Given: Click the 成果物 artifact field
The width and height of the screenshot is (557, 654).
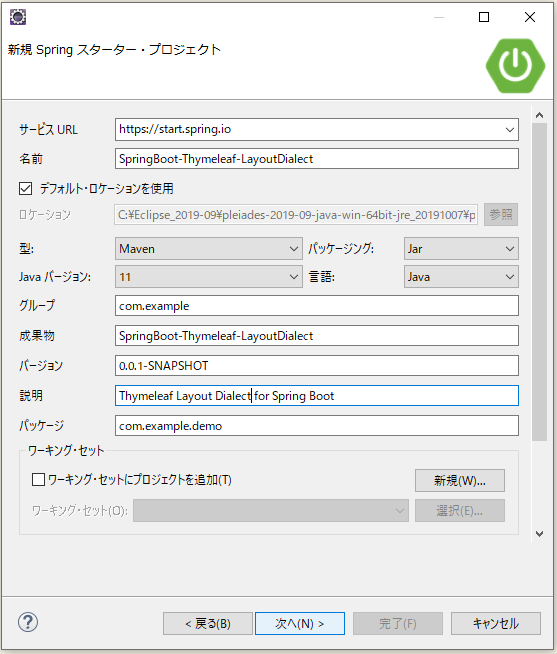Looking at the screenshot, I should (x=317, y=336).
